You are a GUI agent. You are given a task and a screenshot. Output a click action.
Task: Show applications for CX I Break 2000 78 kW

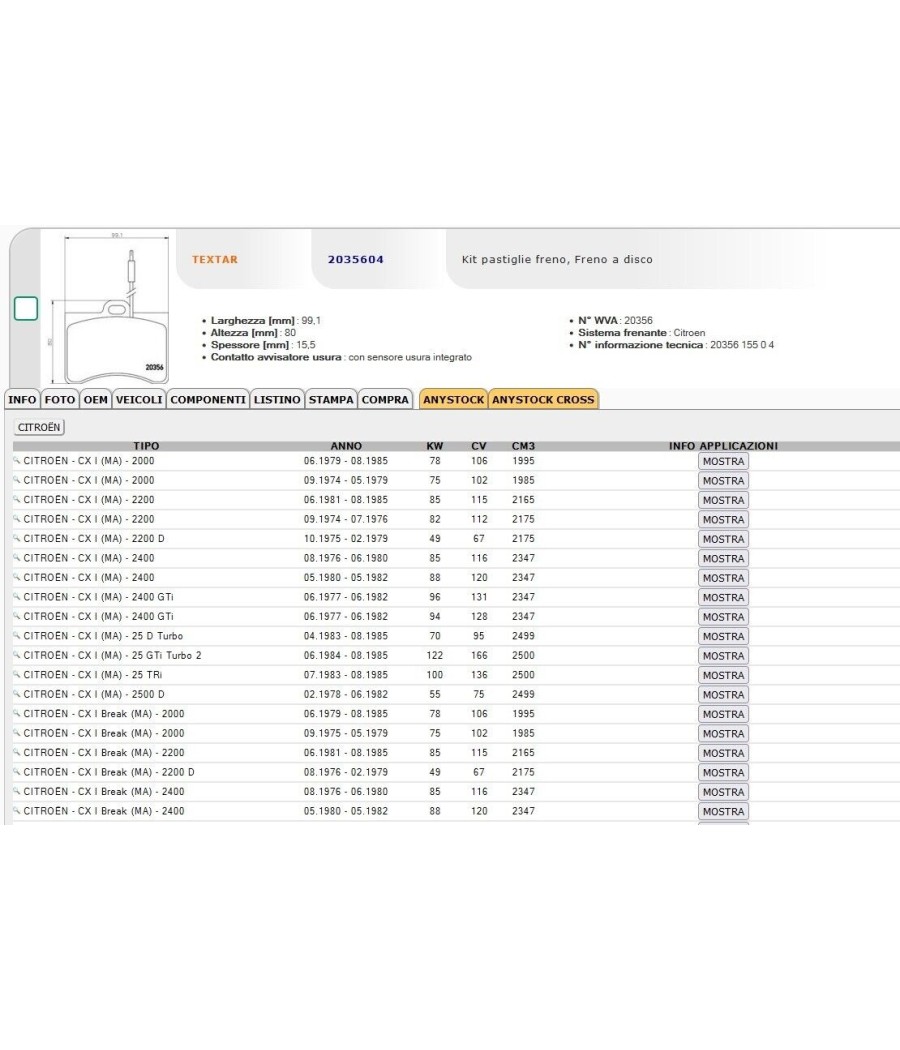[x=723, y=714]
